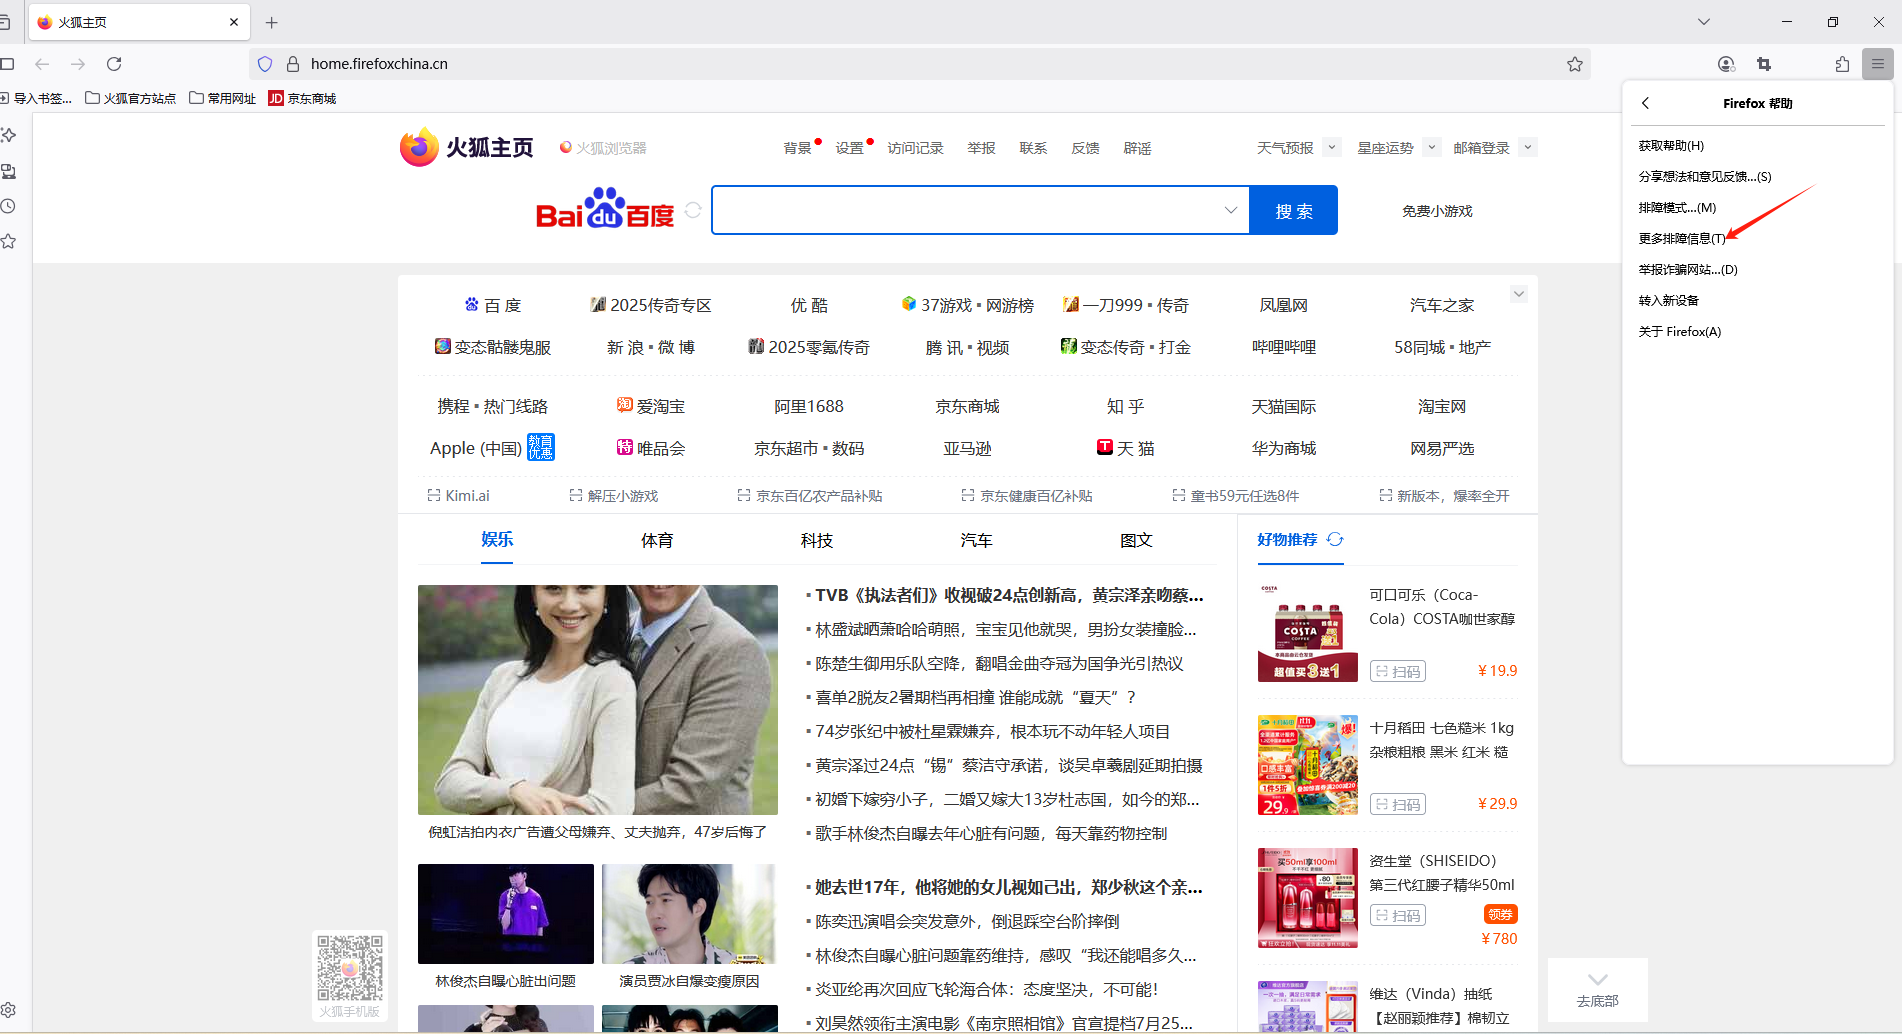
Task: Open the bookmarks sidebar star icon
Action: pyautogui.click(x=8, y=242)
